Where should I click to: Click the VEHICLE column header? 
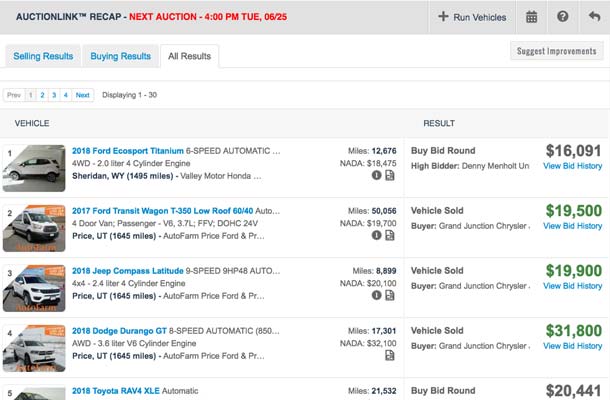32,123
